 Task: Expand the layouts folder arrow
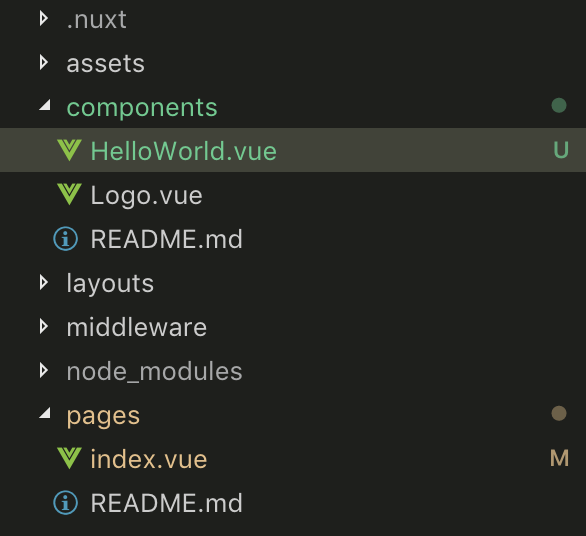[44, 283]
